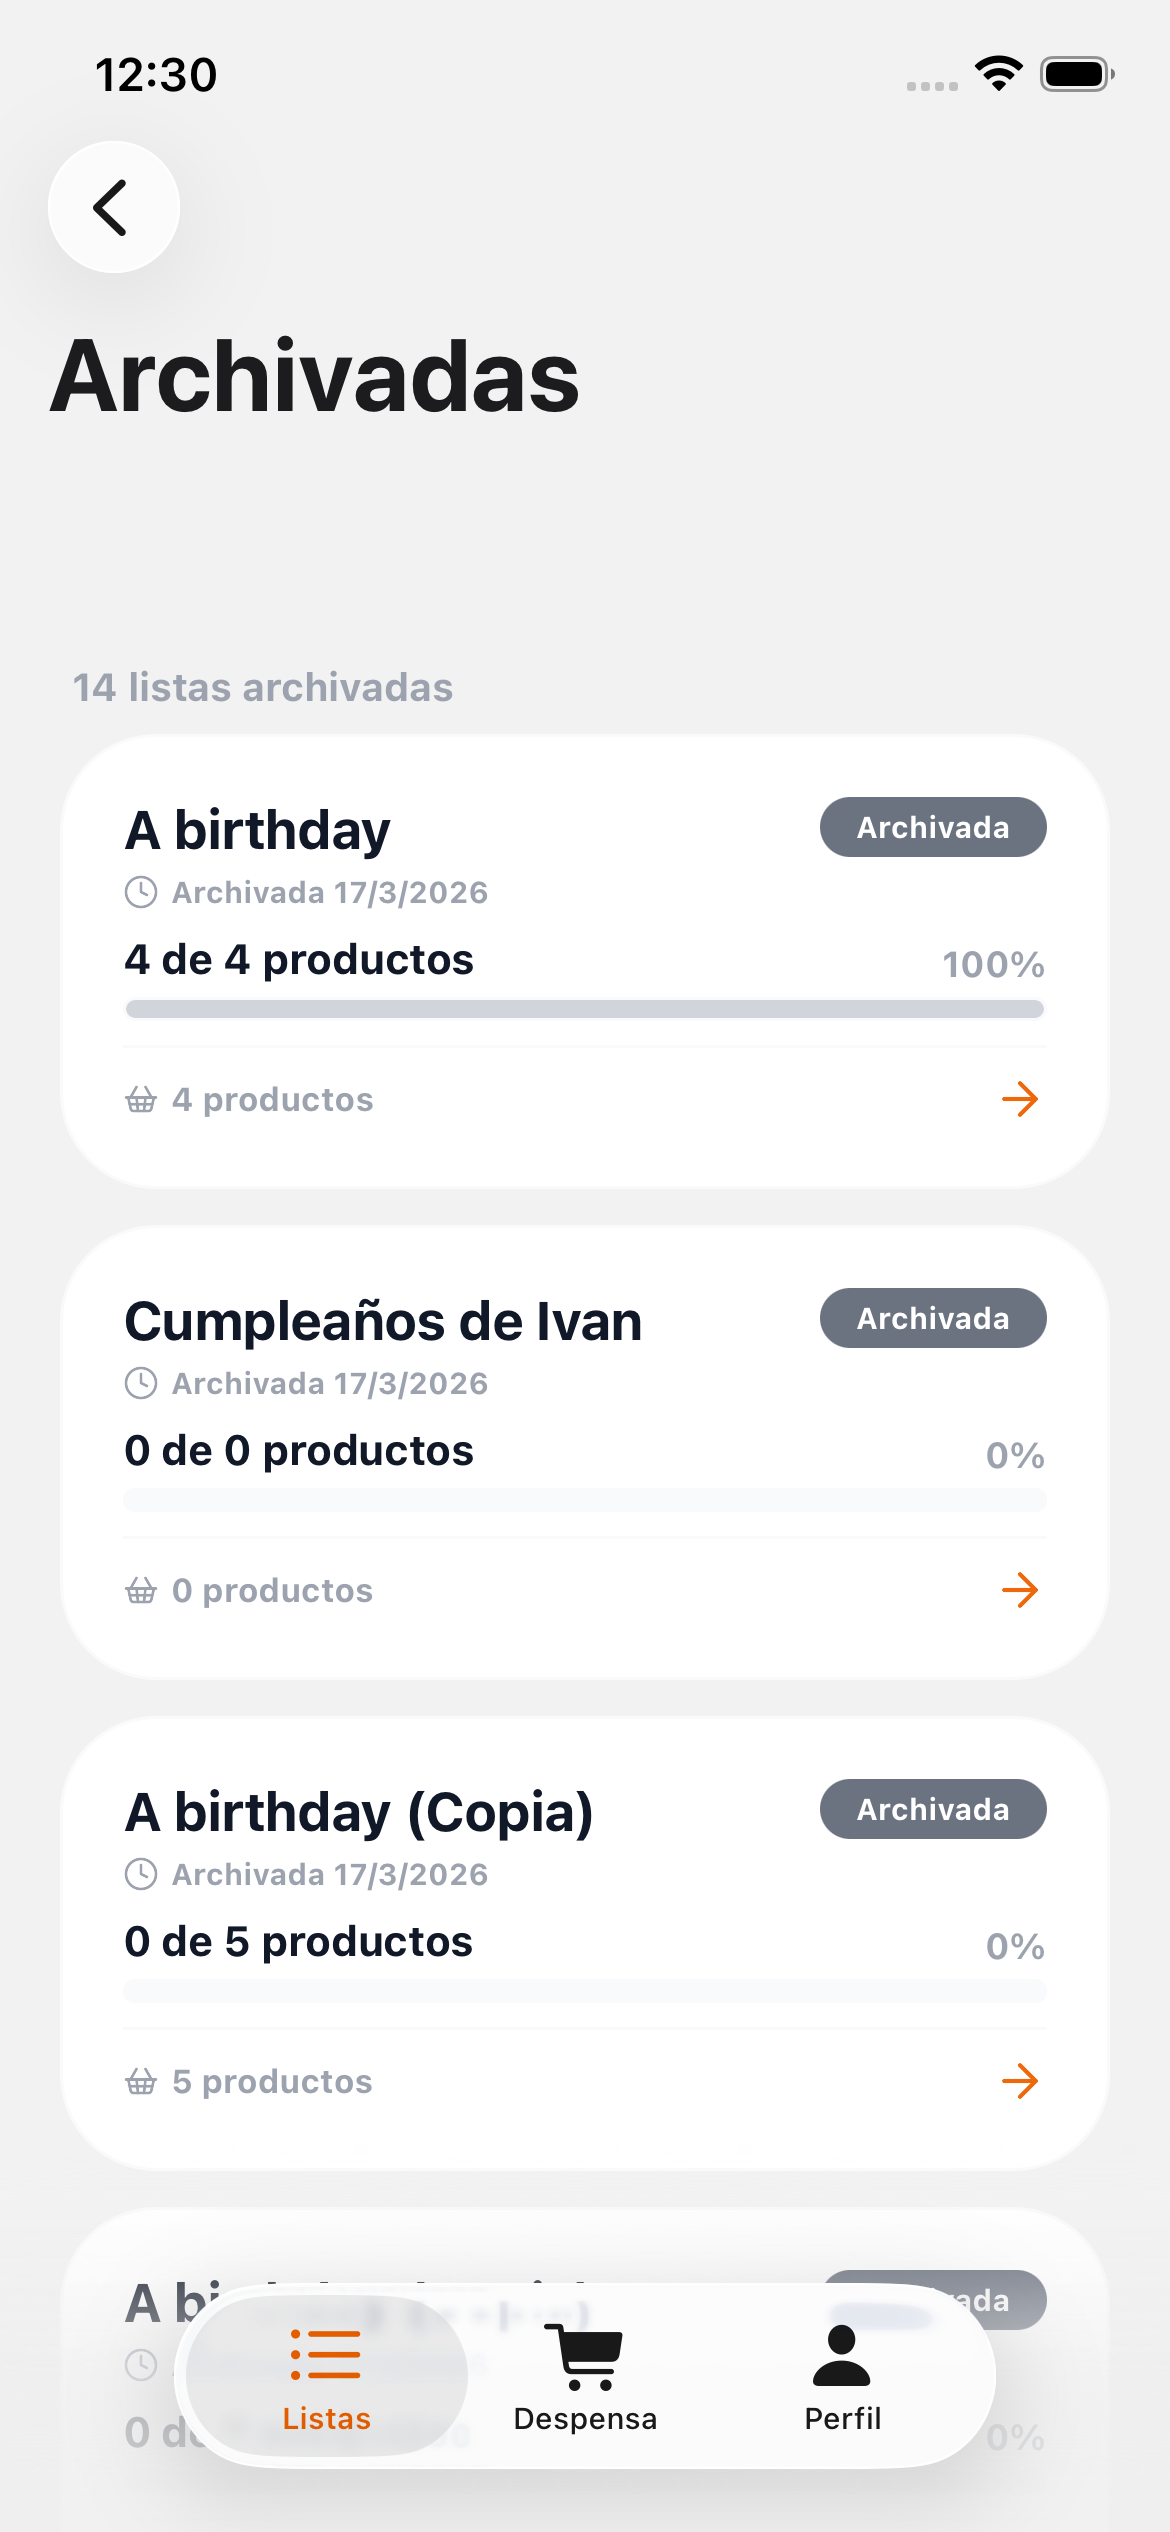1170x2532 pixels.
Task: Click orange arrow on A birthday (Copia) card
Action: pyautogui.click(x=1020, y=2081)
